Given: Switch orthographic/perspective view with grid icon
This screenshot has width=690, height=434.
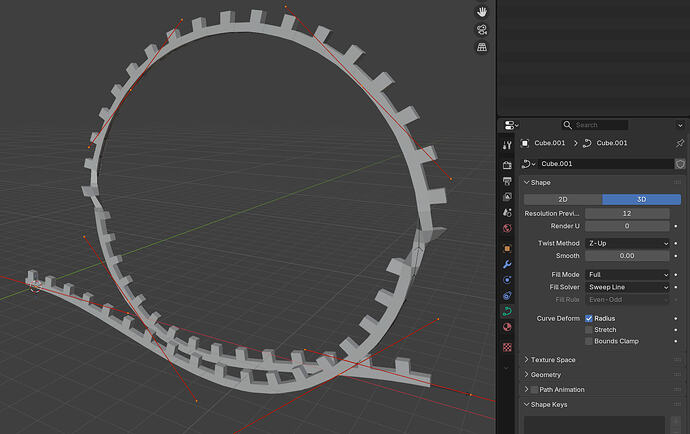Looking at the screenshot, I should (x=481, y=47).
